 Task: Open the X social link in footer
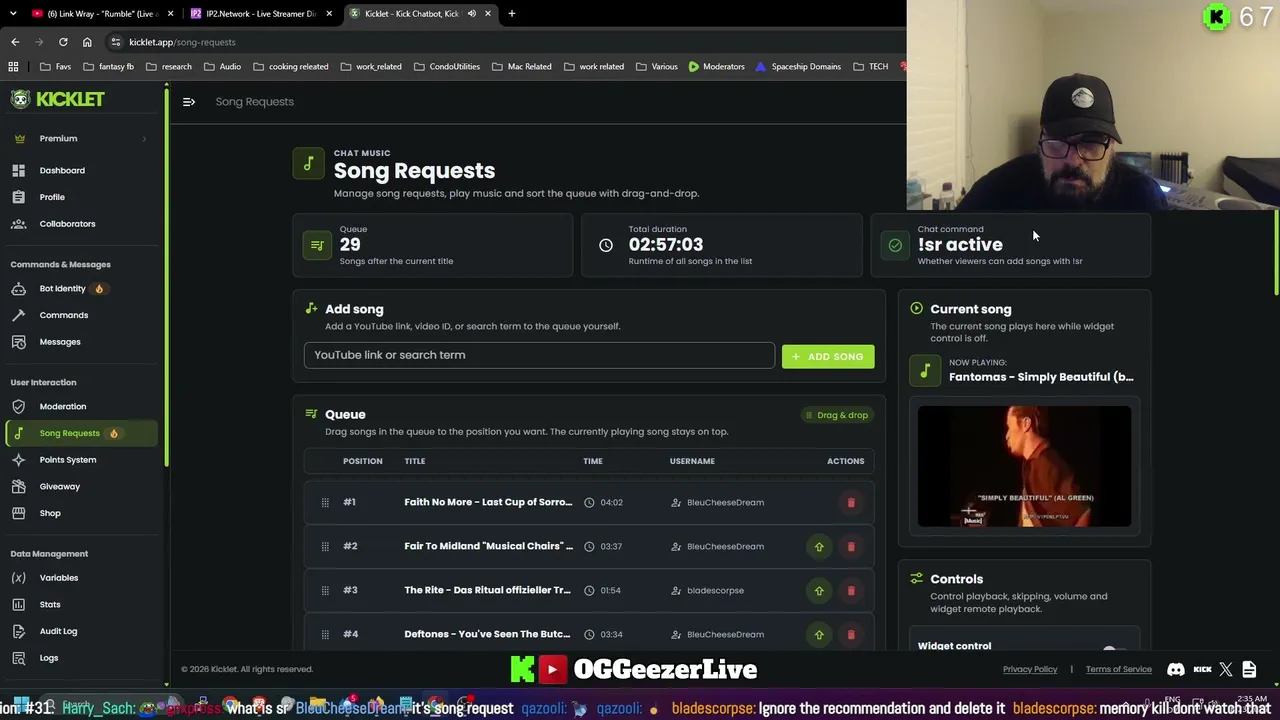[x=1226, y=669]
